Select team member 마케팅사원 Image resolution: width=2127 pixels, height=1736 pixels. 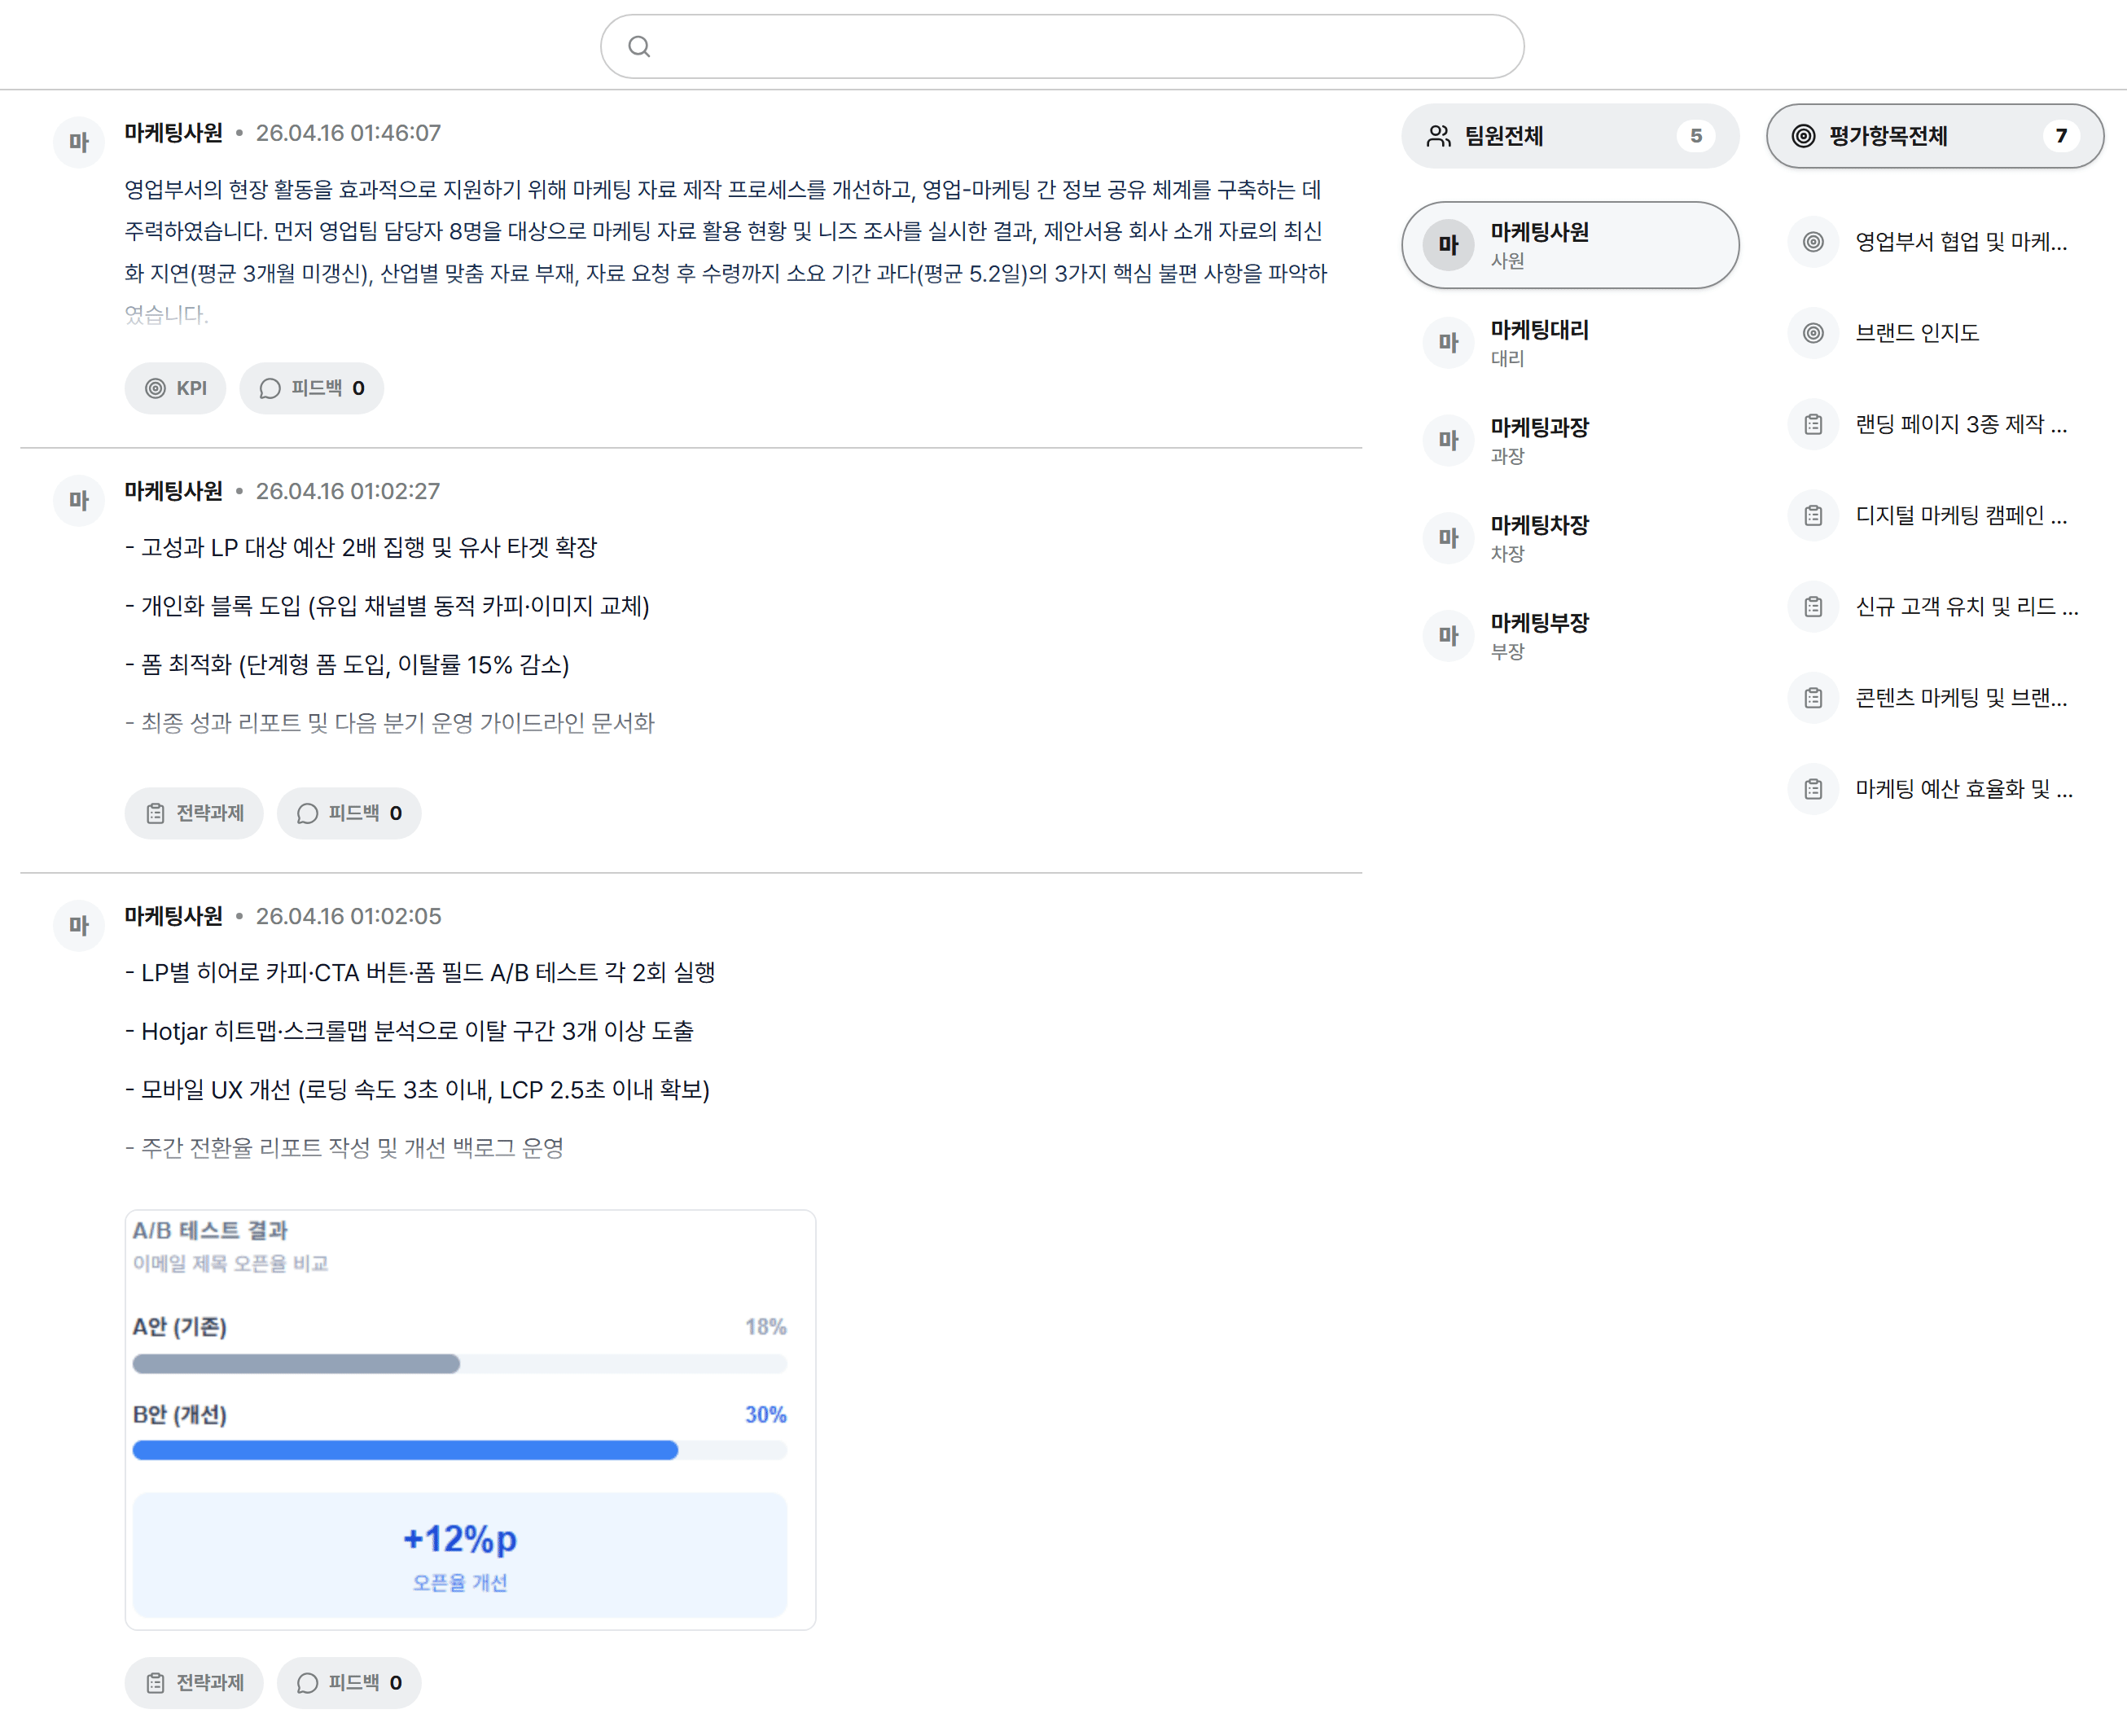click(x=1570, y=245)
